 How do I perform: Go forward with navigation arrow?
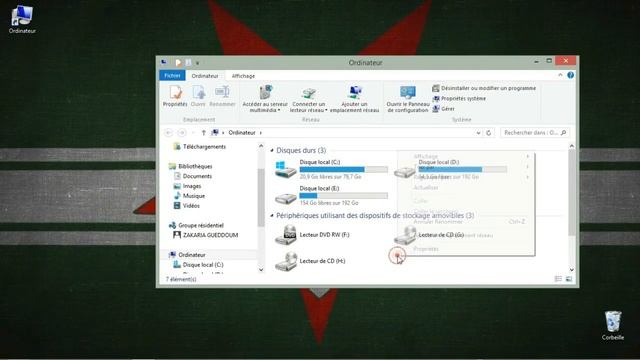tap(182, 133)
